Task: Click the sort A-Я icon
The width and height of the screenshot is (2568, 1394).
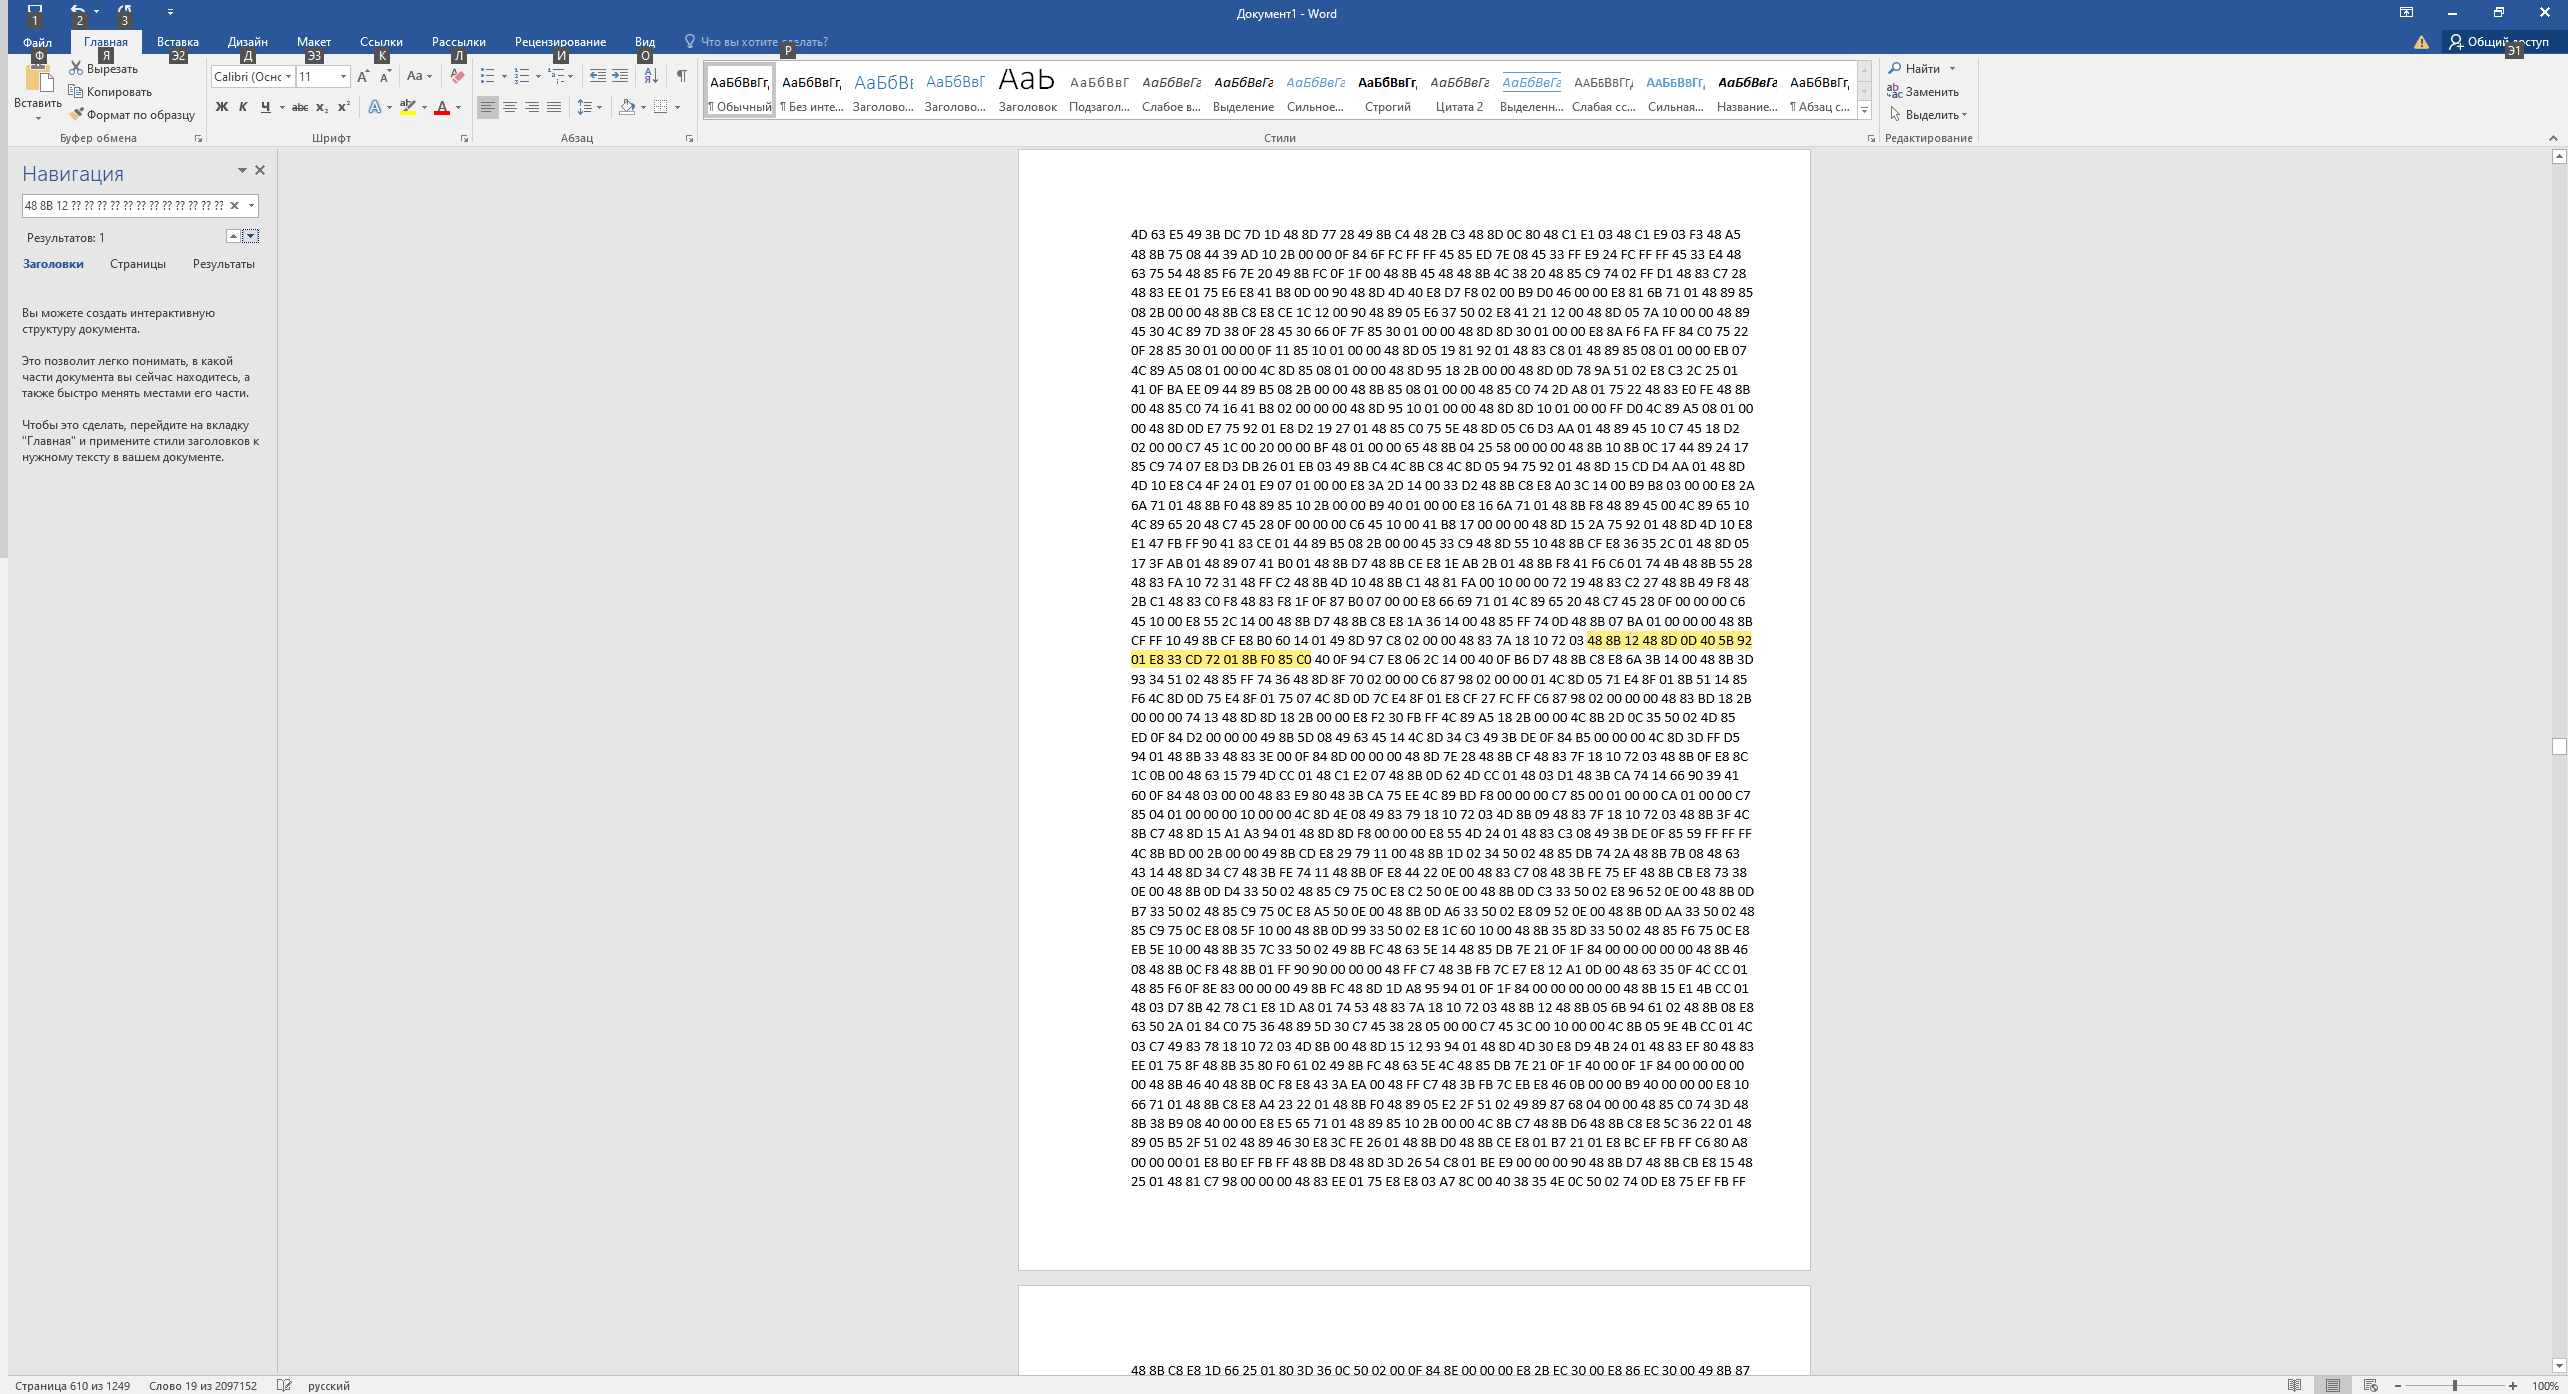Action: point(651,76)
